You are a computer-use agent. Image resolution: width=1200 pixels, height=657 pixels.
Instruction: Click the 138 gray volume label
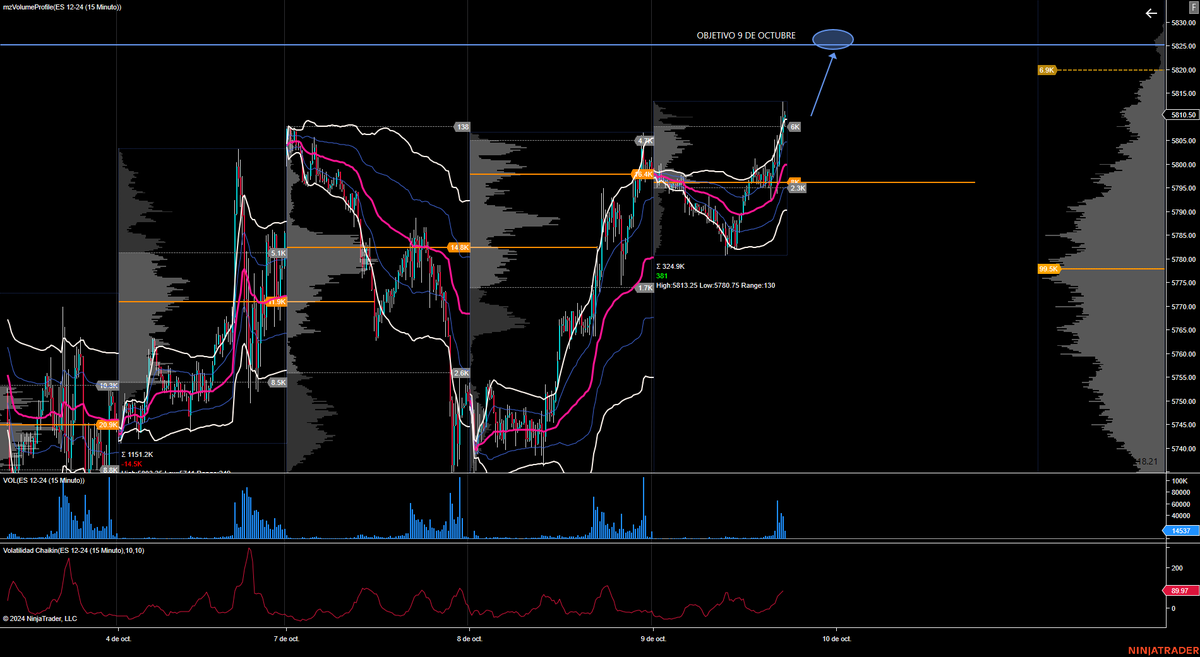462,127
